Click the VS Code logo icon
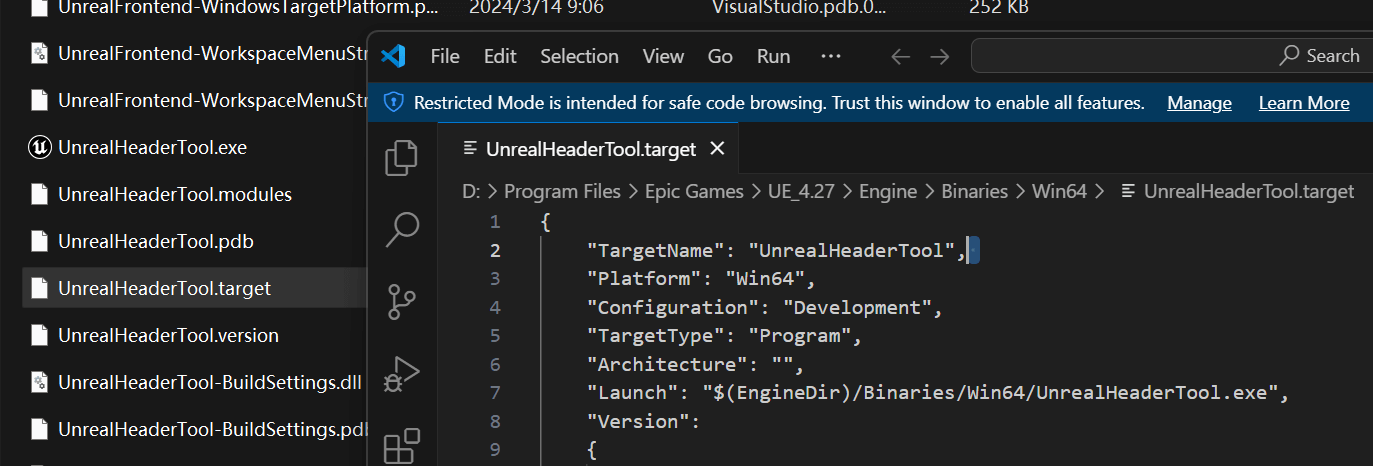 tap(393, 56)
